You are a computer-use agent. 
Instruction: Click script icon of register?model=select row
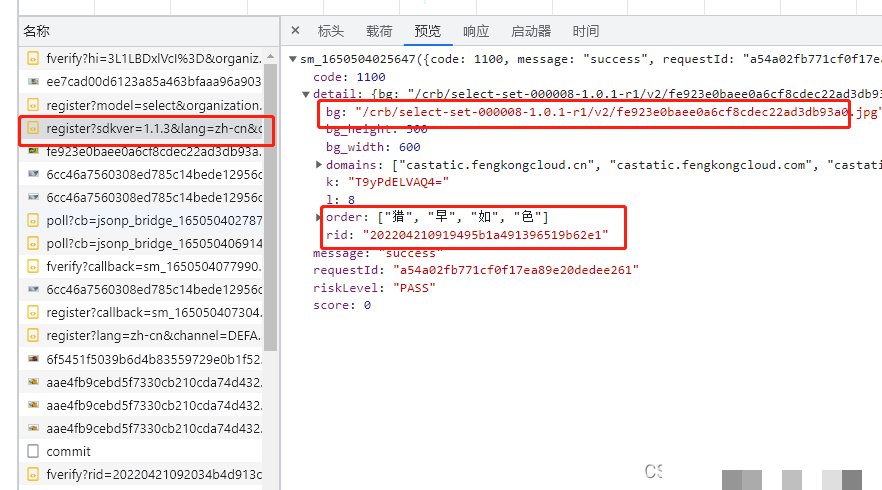pos(33,105)
